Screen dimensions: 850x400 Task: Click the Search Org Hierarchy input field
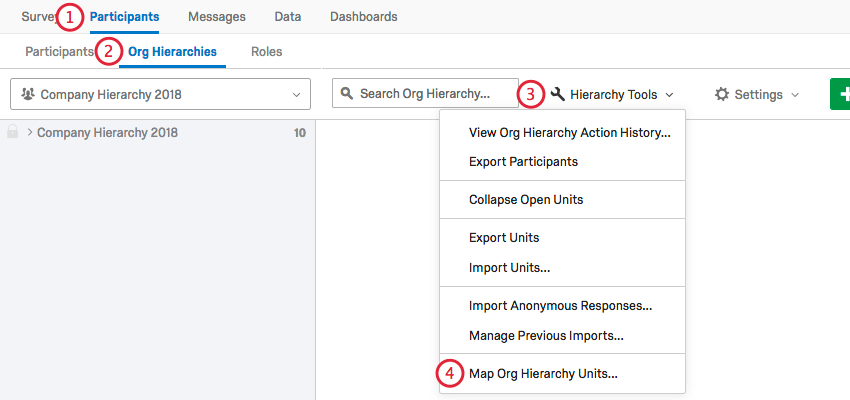[x=432, y=94]
